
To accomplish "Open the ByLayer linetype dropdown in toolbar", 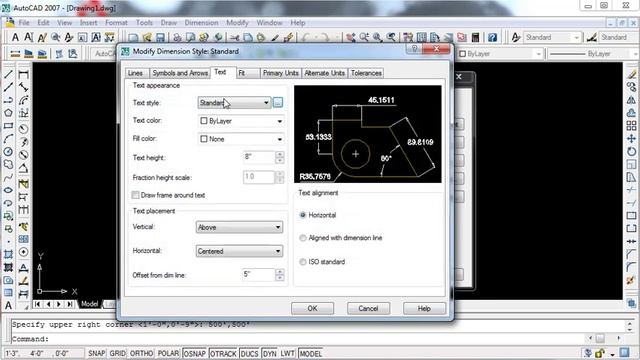I will tap(593, 54).
